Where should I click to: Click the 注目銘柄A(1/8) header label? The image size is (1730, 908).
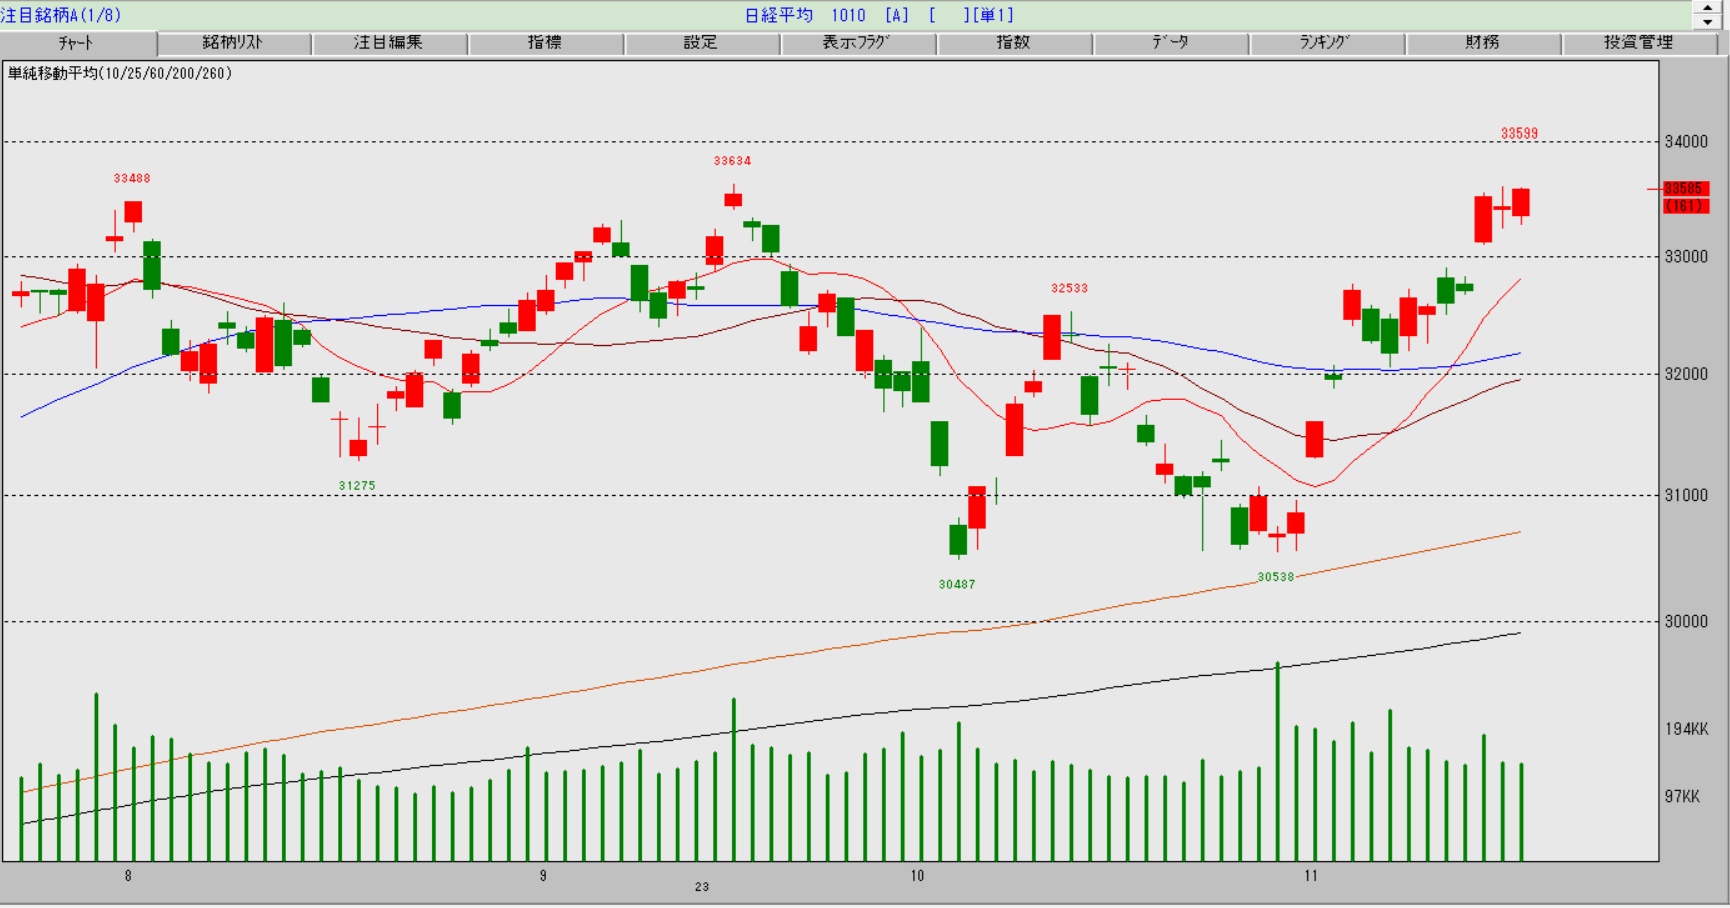click(61, 15)
